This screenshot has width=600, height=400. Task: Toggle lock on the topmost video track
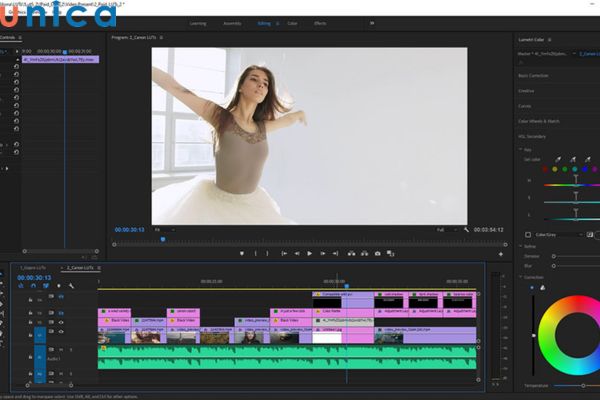[x=30, y=300]
